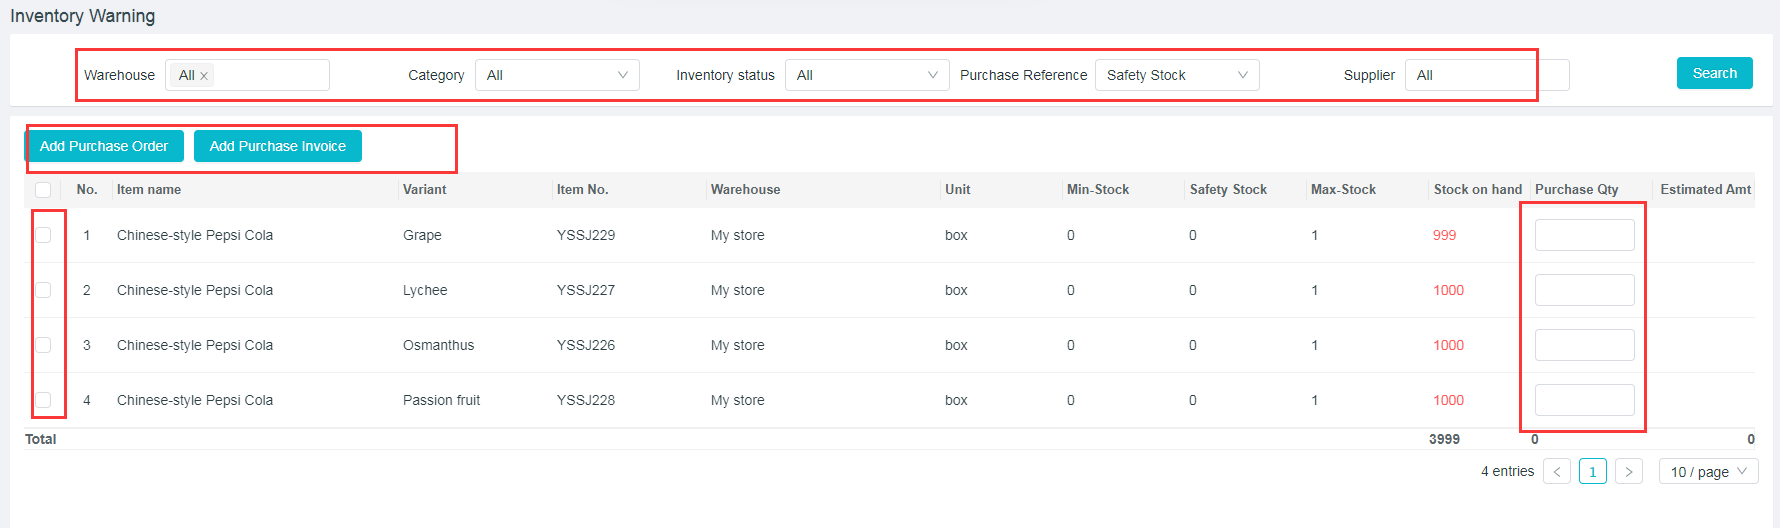Focus Purchase Qty field for Grape row
1780x528 pixels.
(1584, 235)
